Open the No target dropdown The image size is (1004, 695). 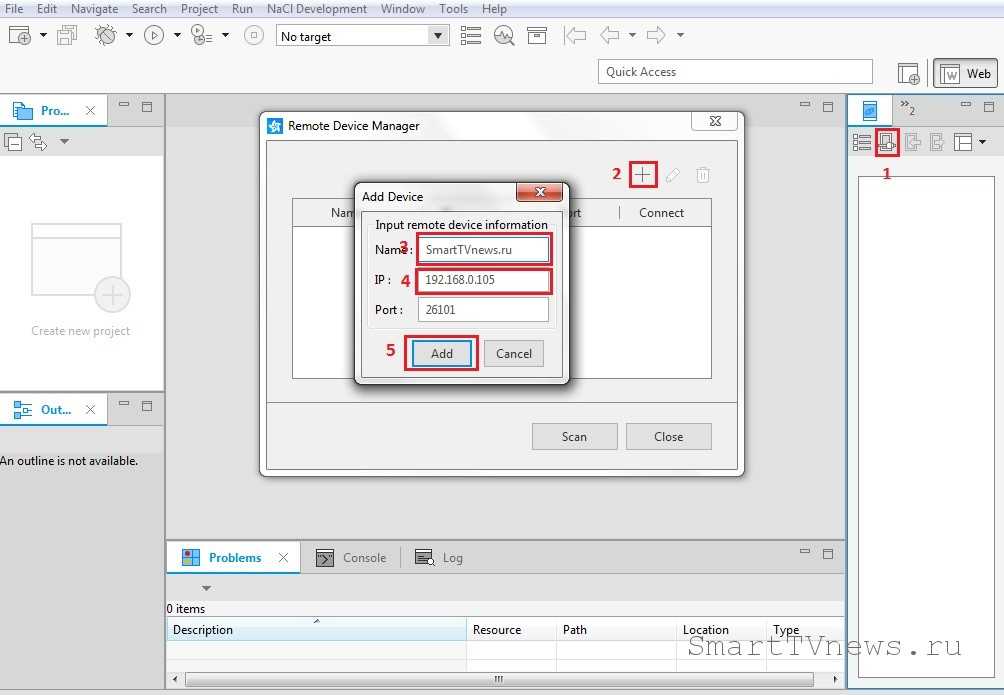click(x=437, y=36)
